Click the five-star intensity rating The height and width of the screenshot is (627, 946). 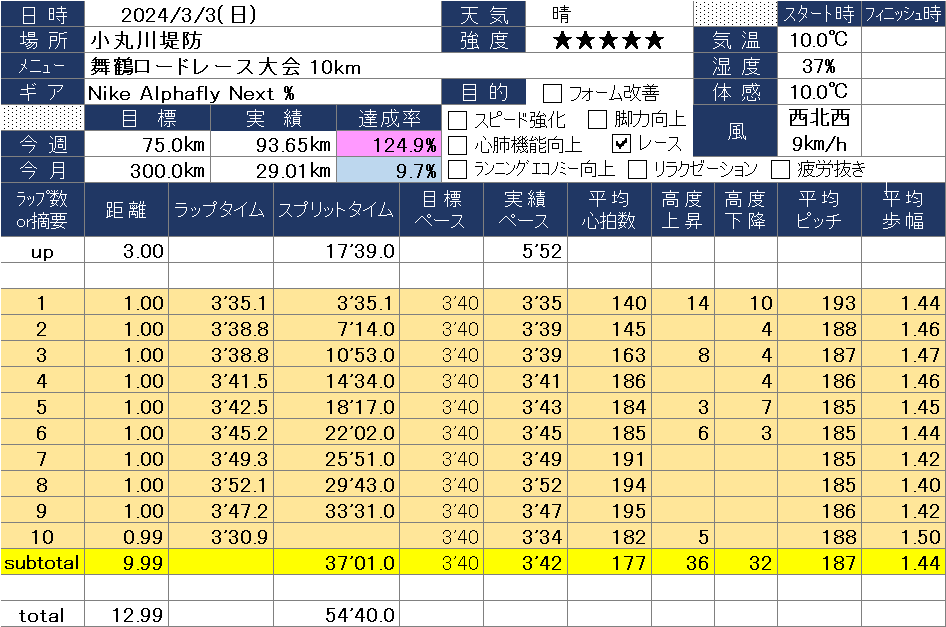pyautogui.click(x=608, y=41)
